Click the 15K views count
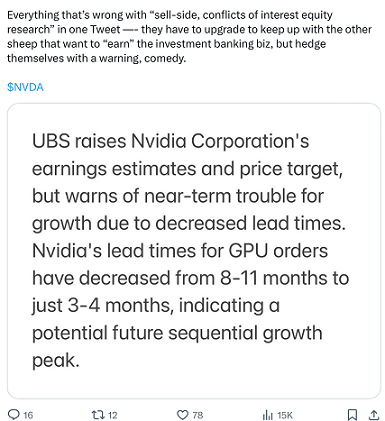The height and width of the screenshot is (421, 385). pyautogui.click(x=285, y=415)
